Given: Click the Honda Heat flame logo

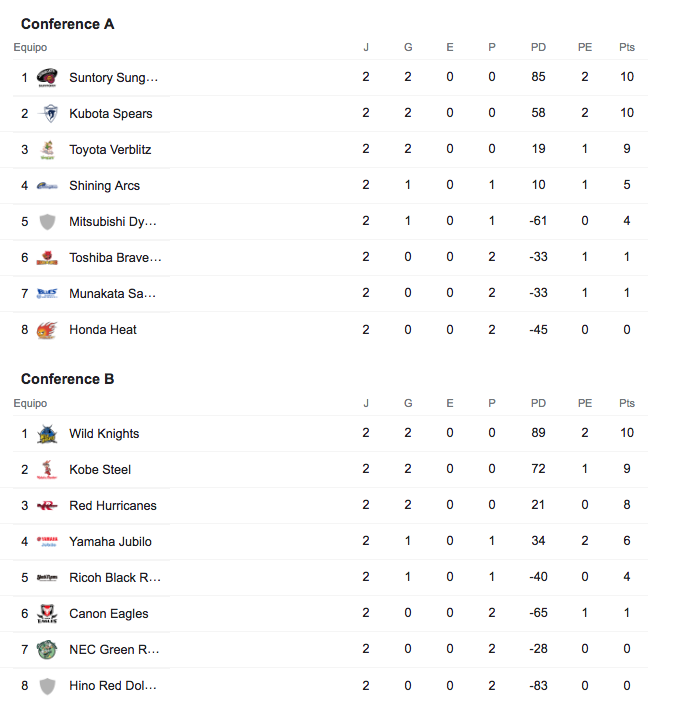Looking at the screenshot, I should click(x=47, y=330).
